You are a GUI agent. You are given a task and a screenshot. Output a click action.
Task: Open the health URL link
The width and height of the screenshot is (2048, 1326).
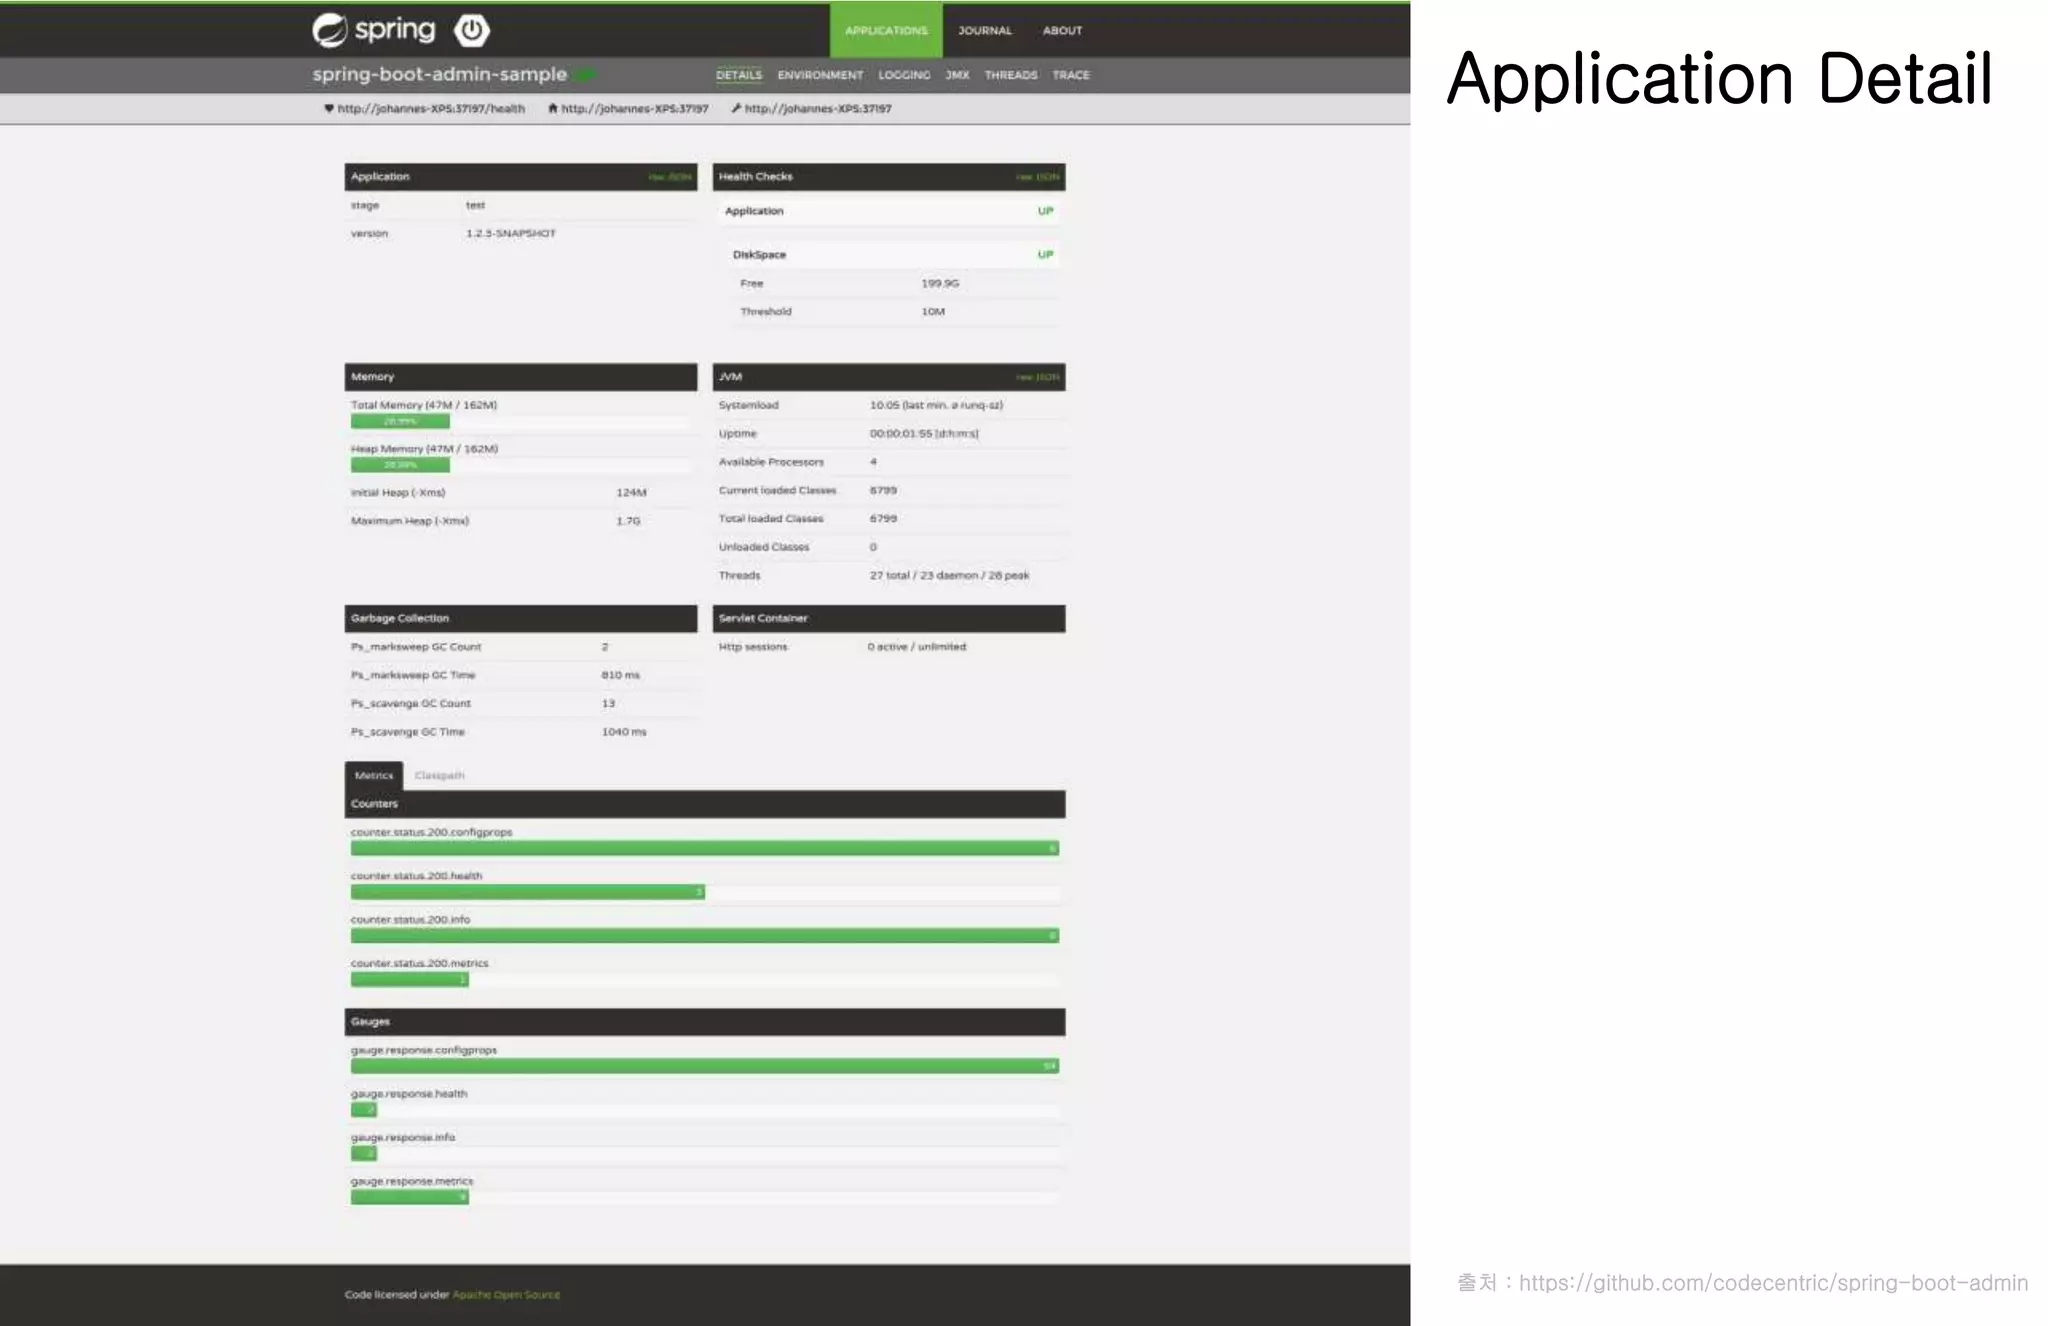[431, 108]
